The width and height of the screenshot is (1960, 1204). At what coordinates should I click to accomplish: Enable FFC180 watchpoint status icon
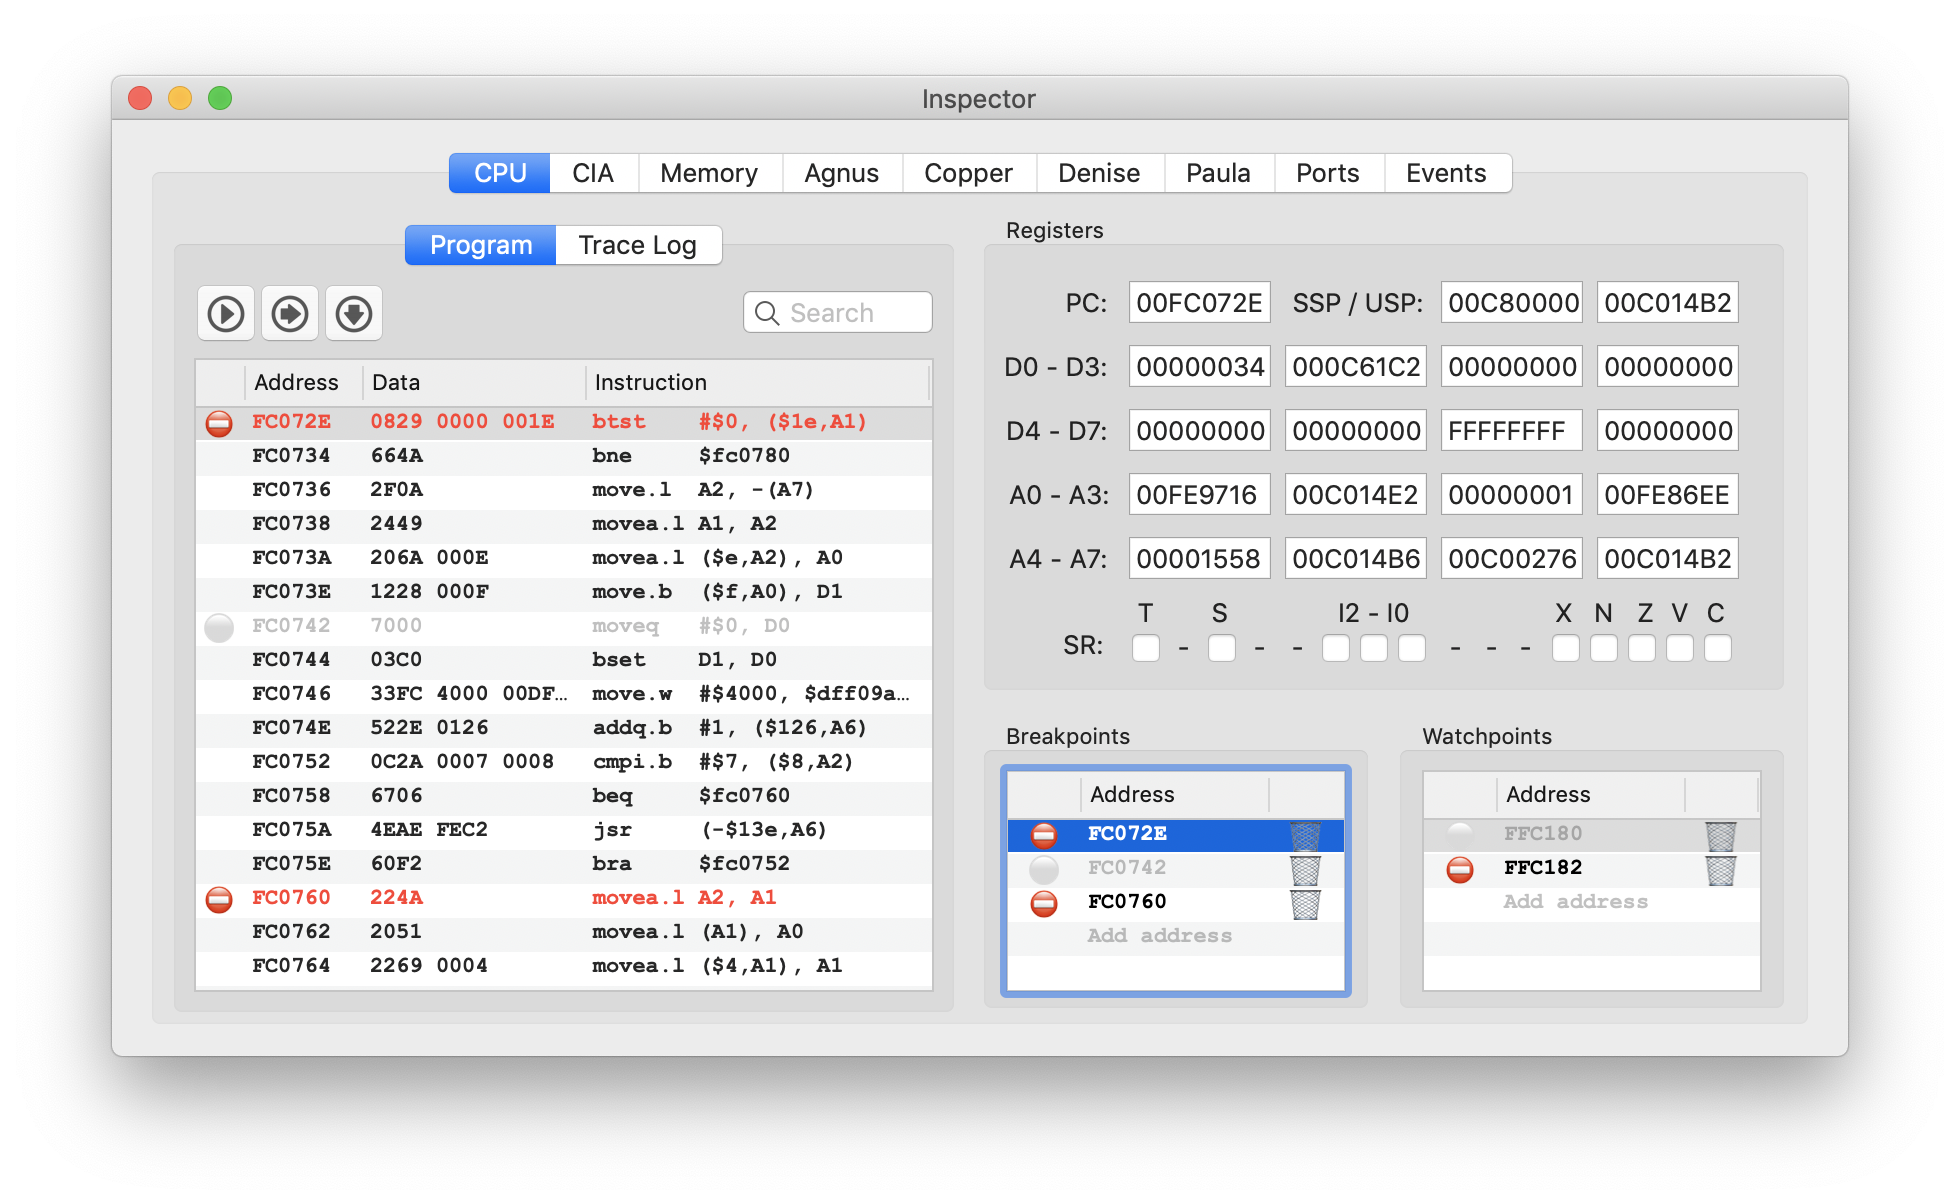pos(1460,834)
